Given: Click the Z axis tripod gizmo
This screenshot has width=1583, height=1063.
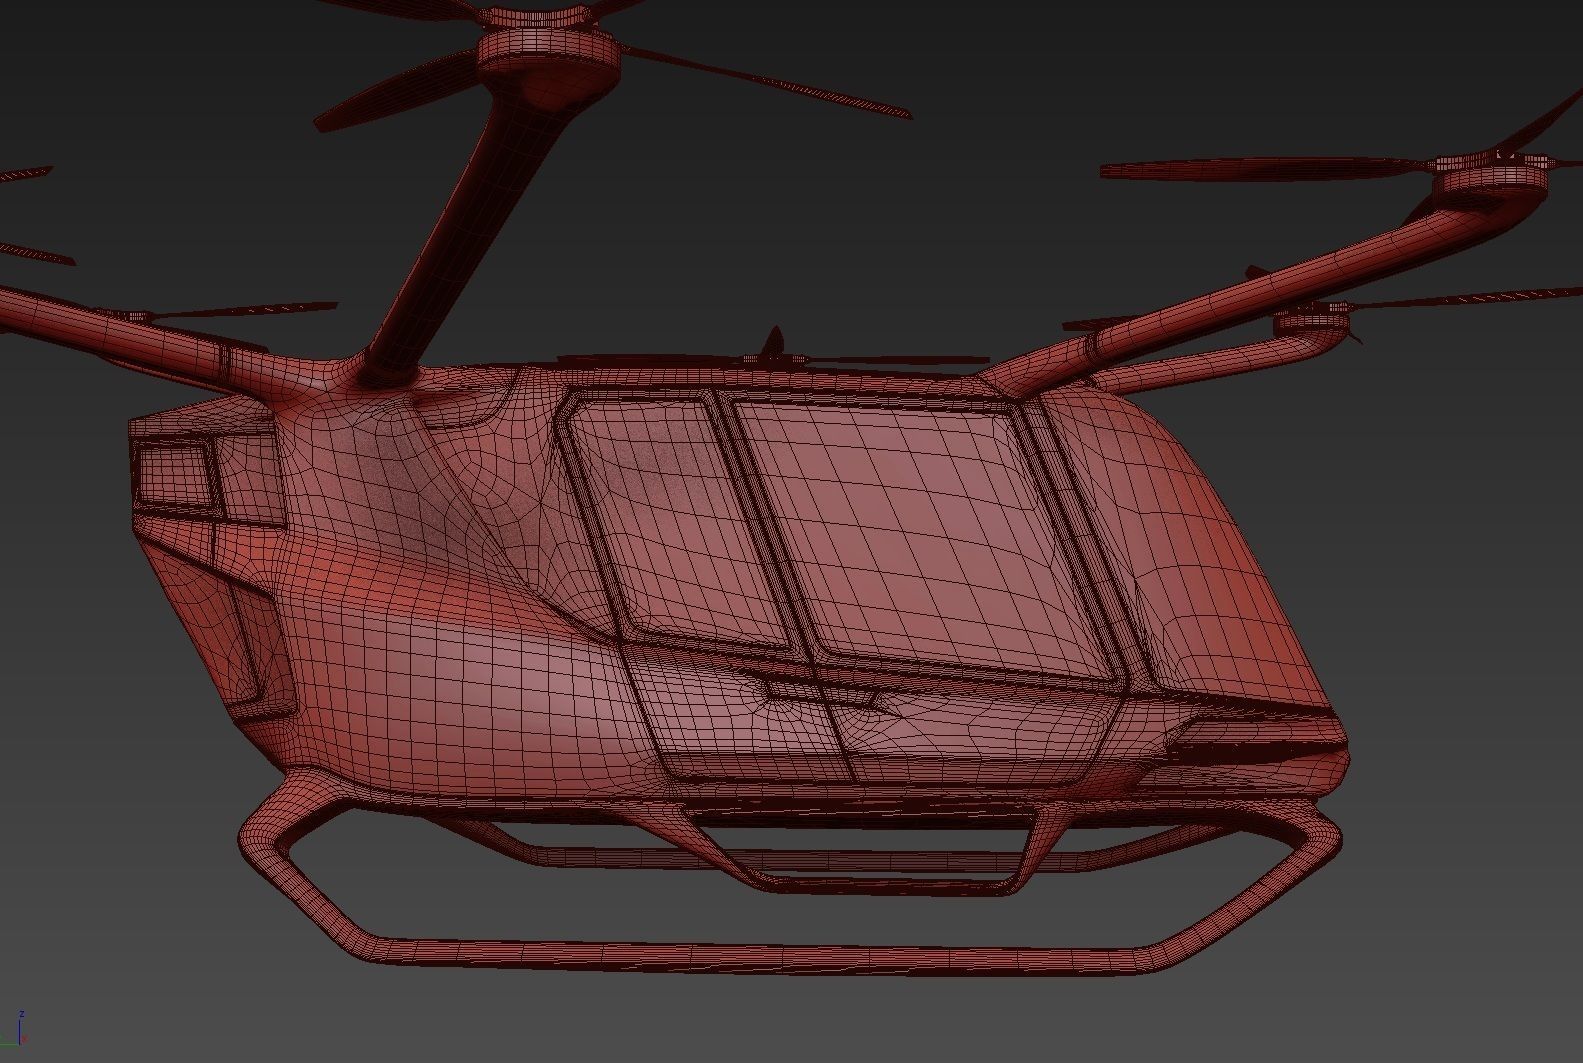Looking at the screenshot, I should tap(21, 1029).
